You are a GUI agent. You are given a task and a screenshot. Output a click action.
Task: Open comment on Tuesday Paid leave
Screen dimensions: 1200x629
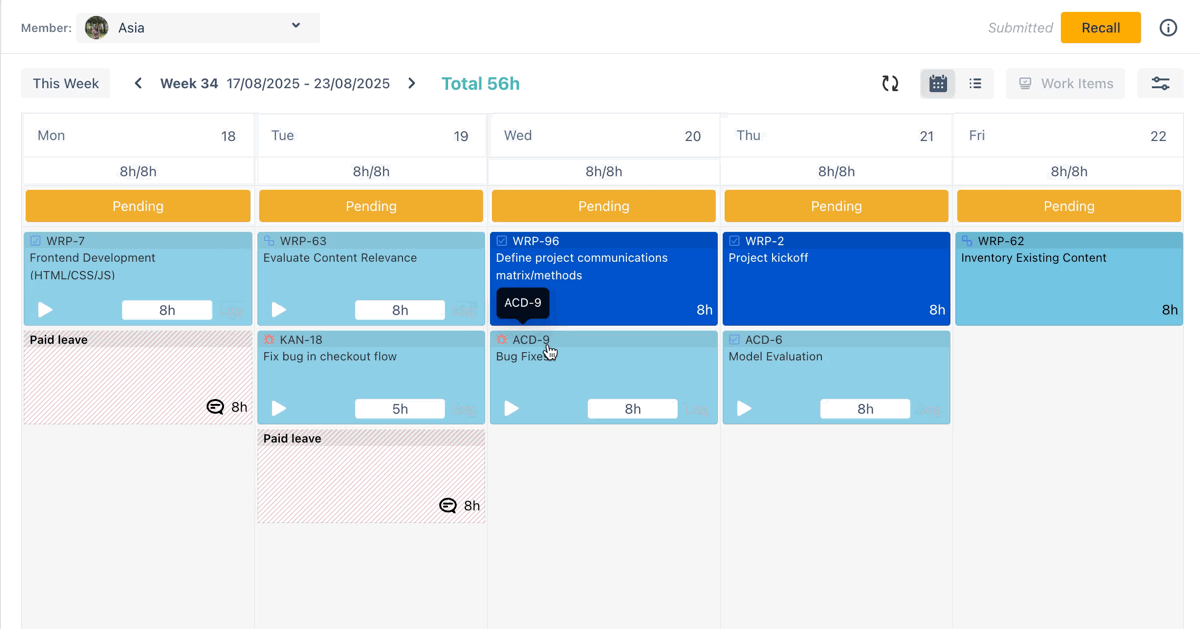448,506
